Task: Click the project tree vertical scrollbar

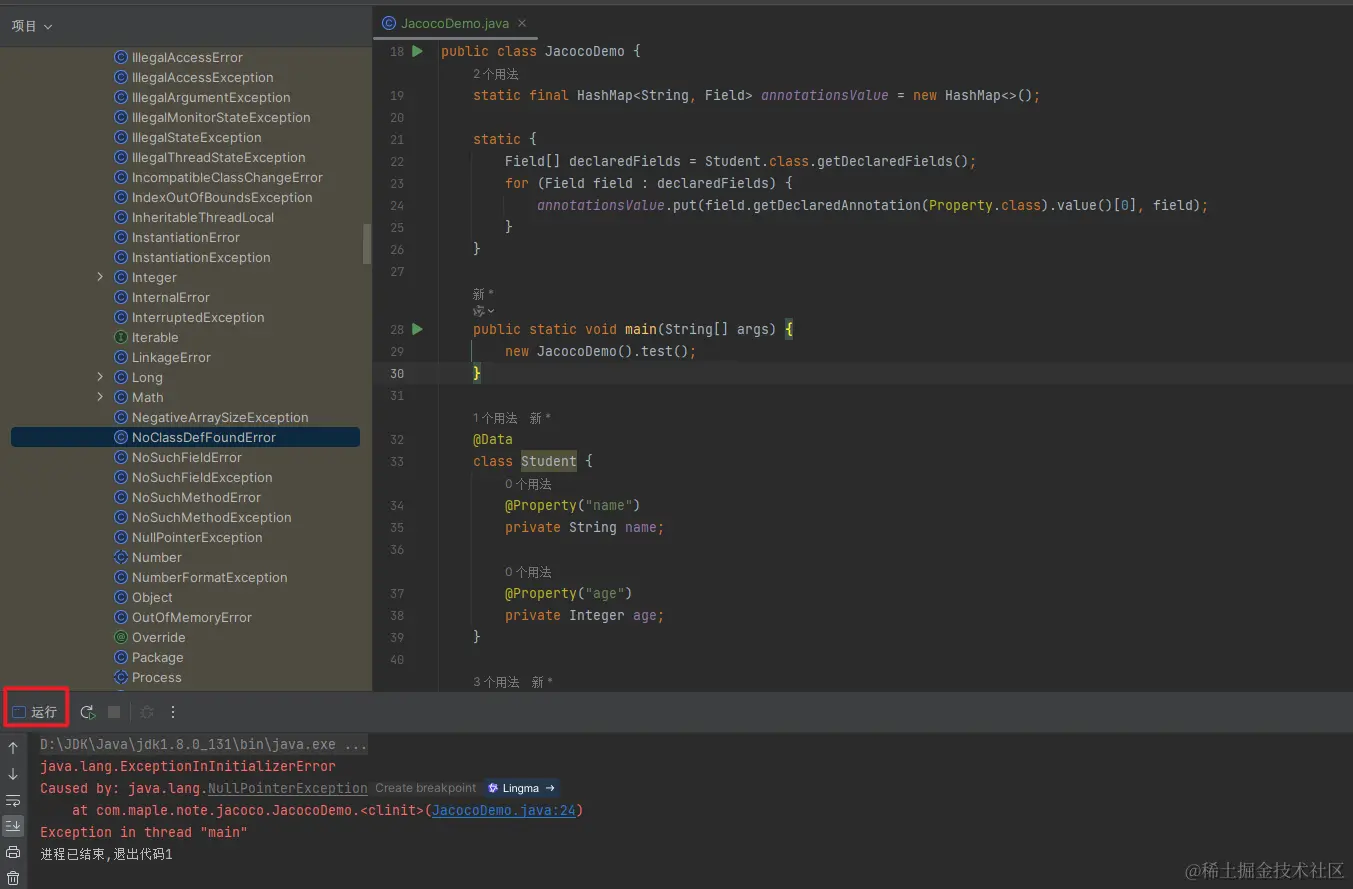Action: [x=366, y=243]
